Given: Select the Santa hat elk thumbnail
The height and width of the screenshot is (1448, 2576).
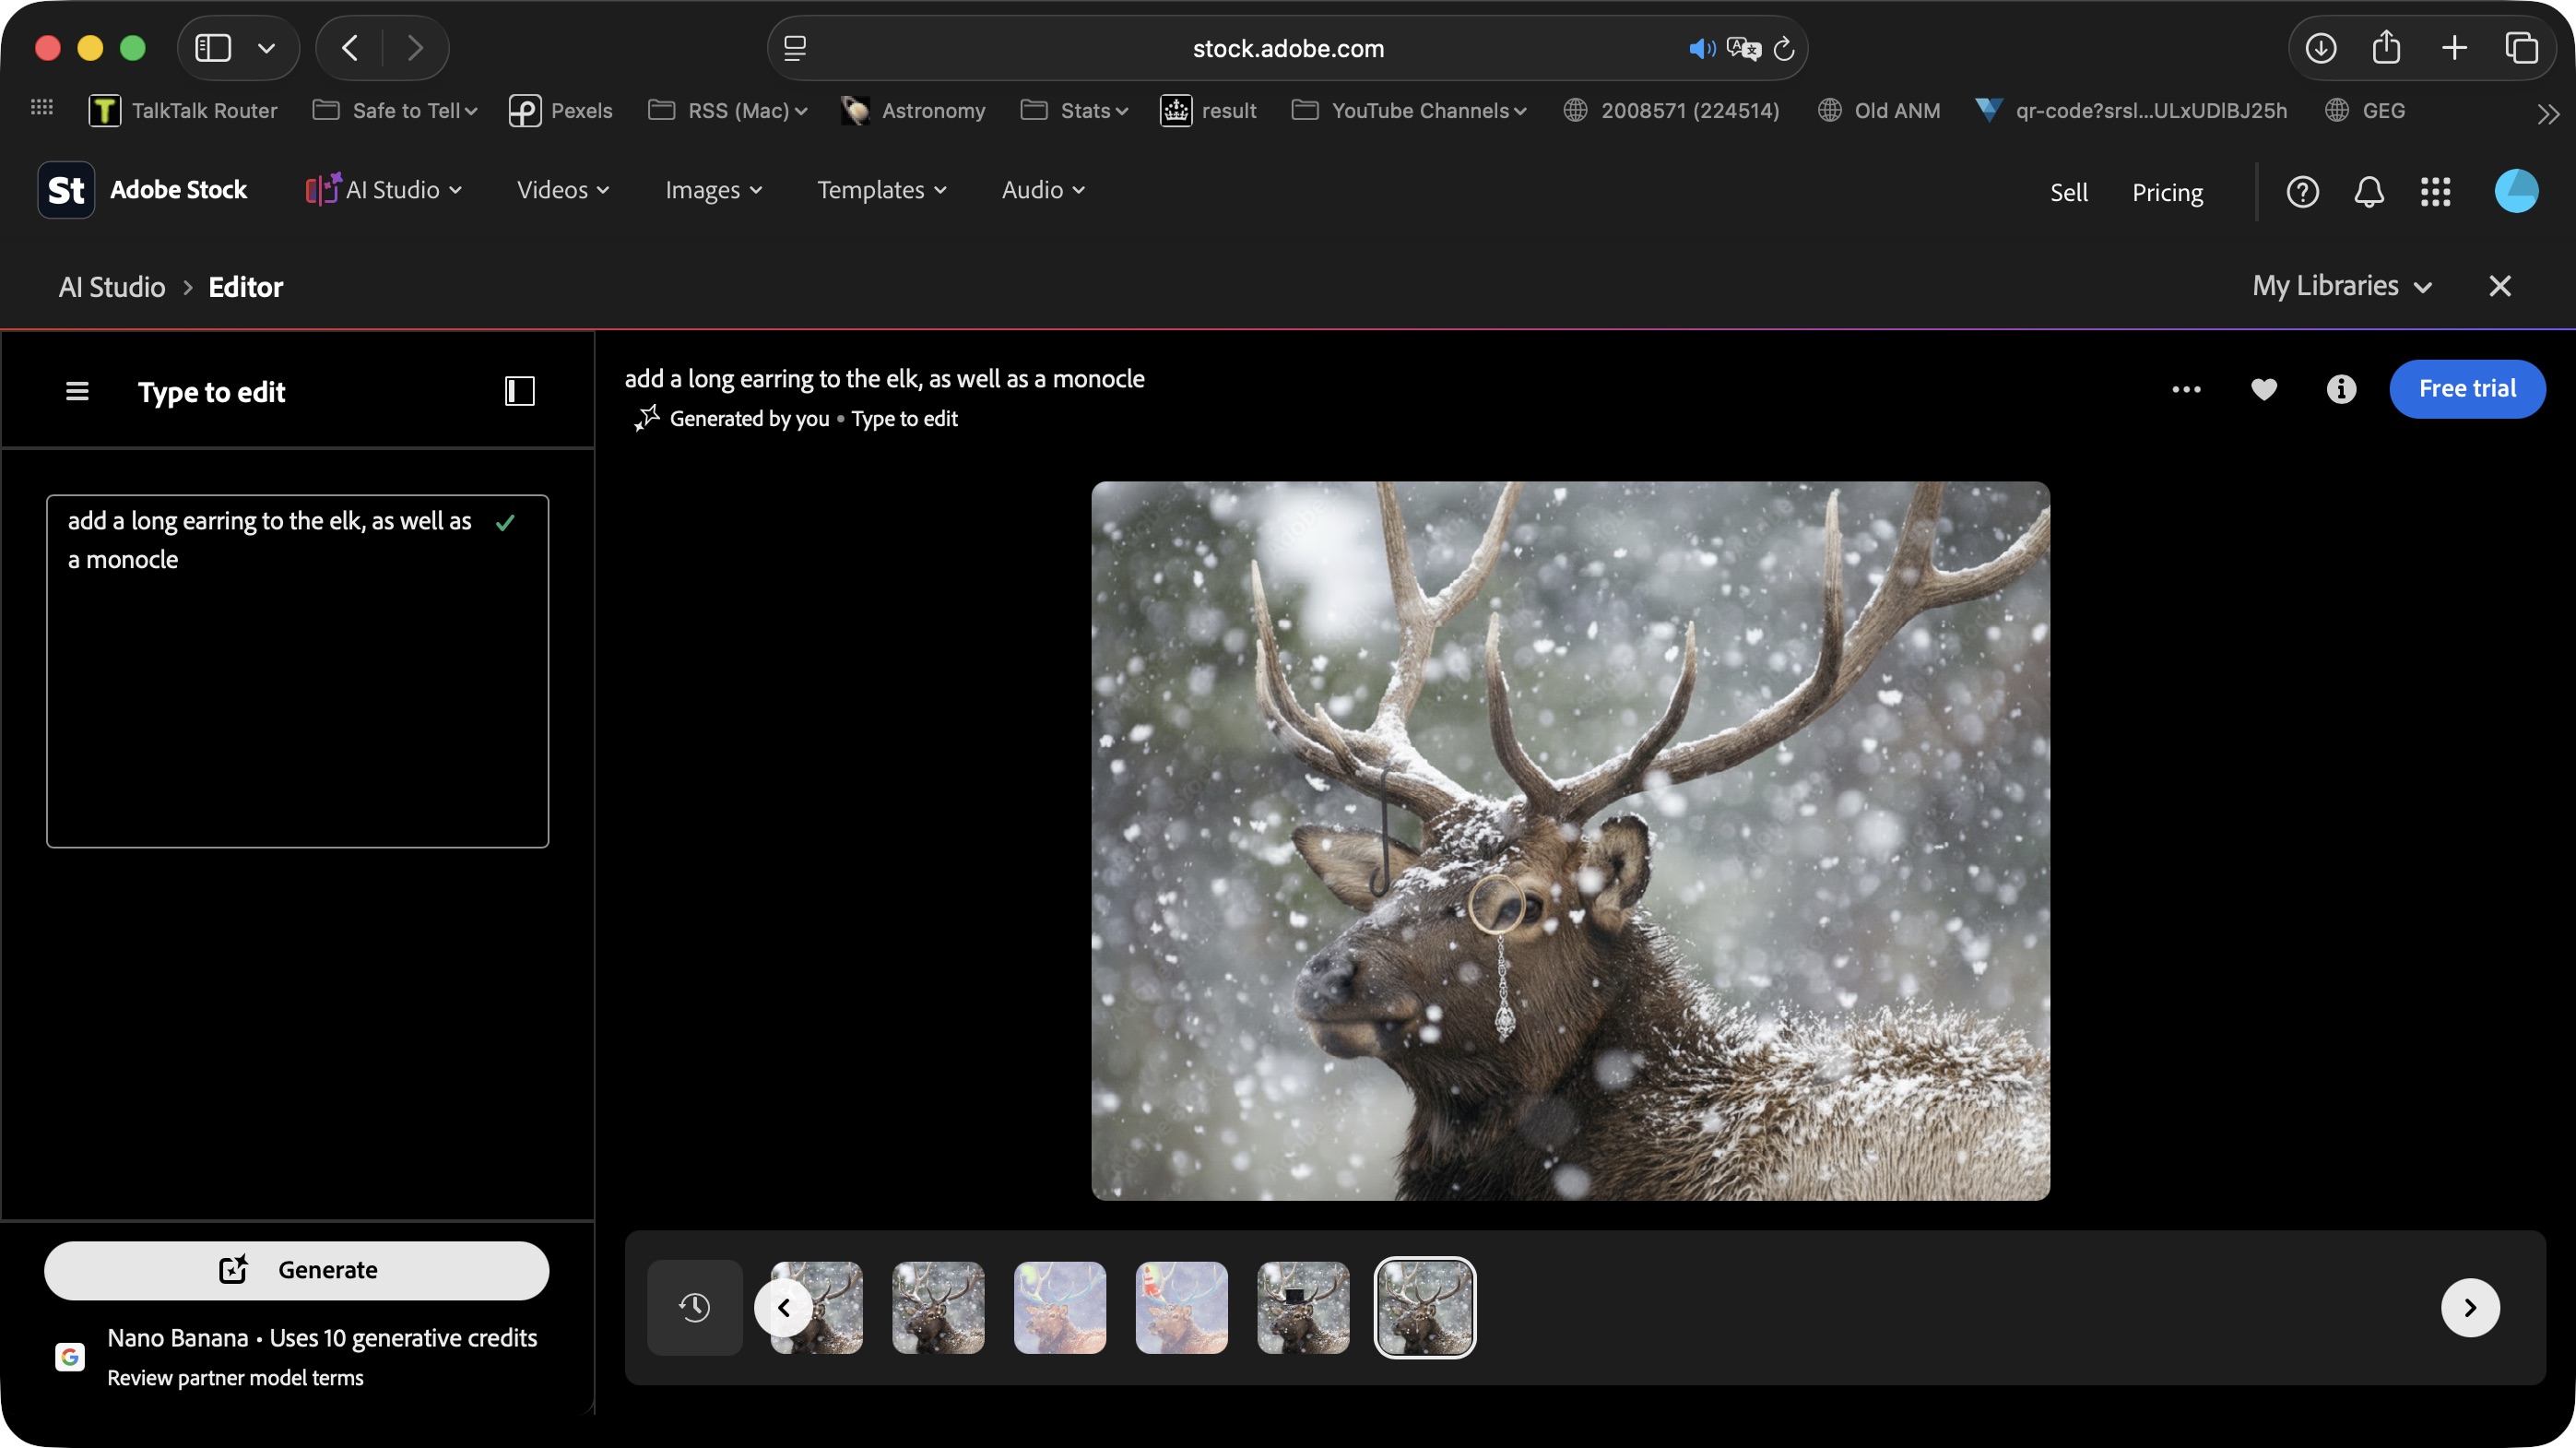Looking at the screenshot, I should (x=1181, y=1307).
